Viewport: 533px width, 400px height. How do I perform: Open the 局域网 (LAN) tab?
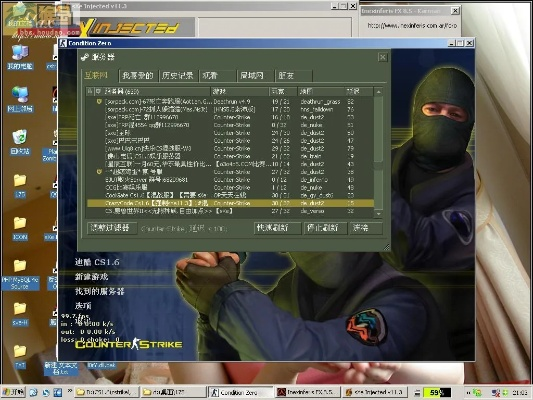coord(255,75)
